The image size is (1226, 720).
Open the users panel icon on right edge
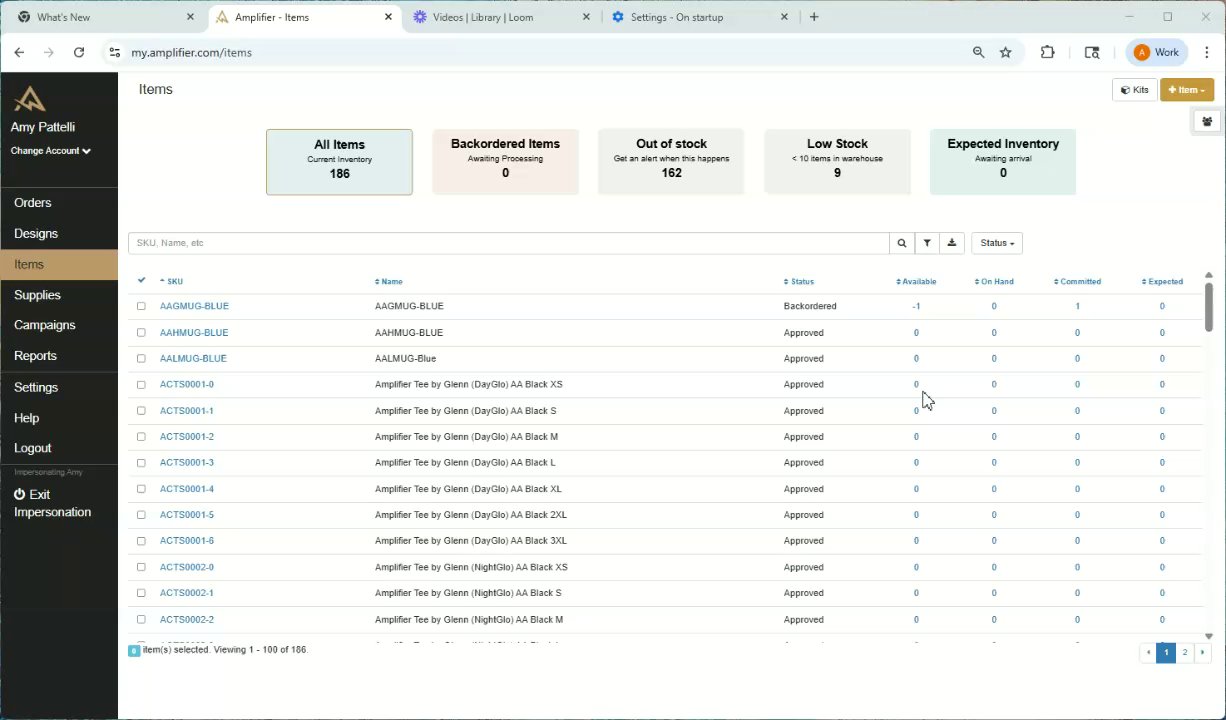[1208, 121]
